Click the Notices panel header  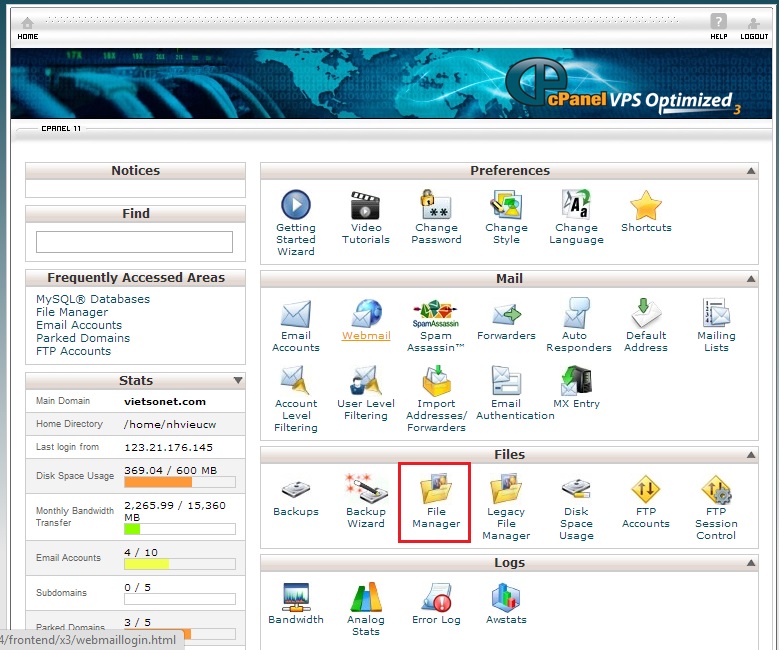click(136, 171)
